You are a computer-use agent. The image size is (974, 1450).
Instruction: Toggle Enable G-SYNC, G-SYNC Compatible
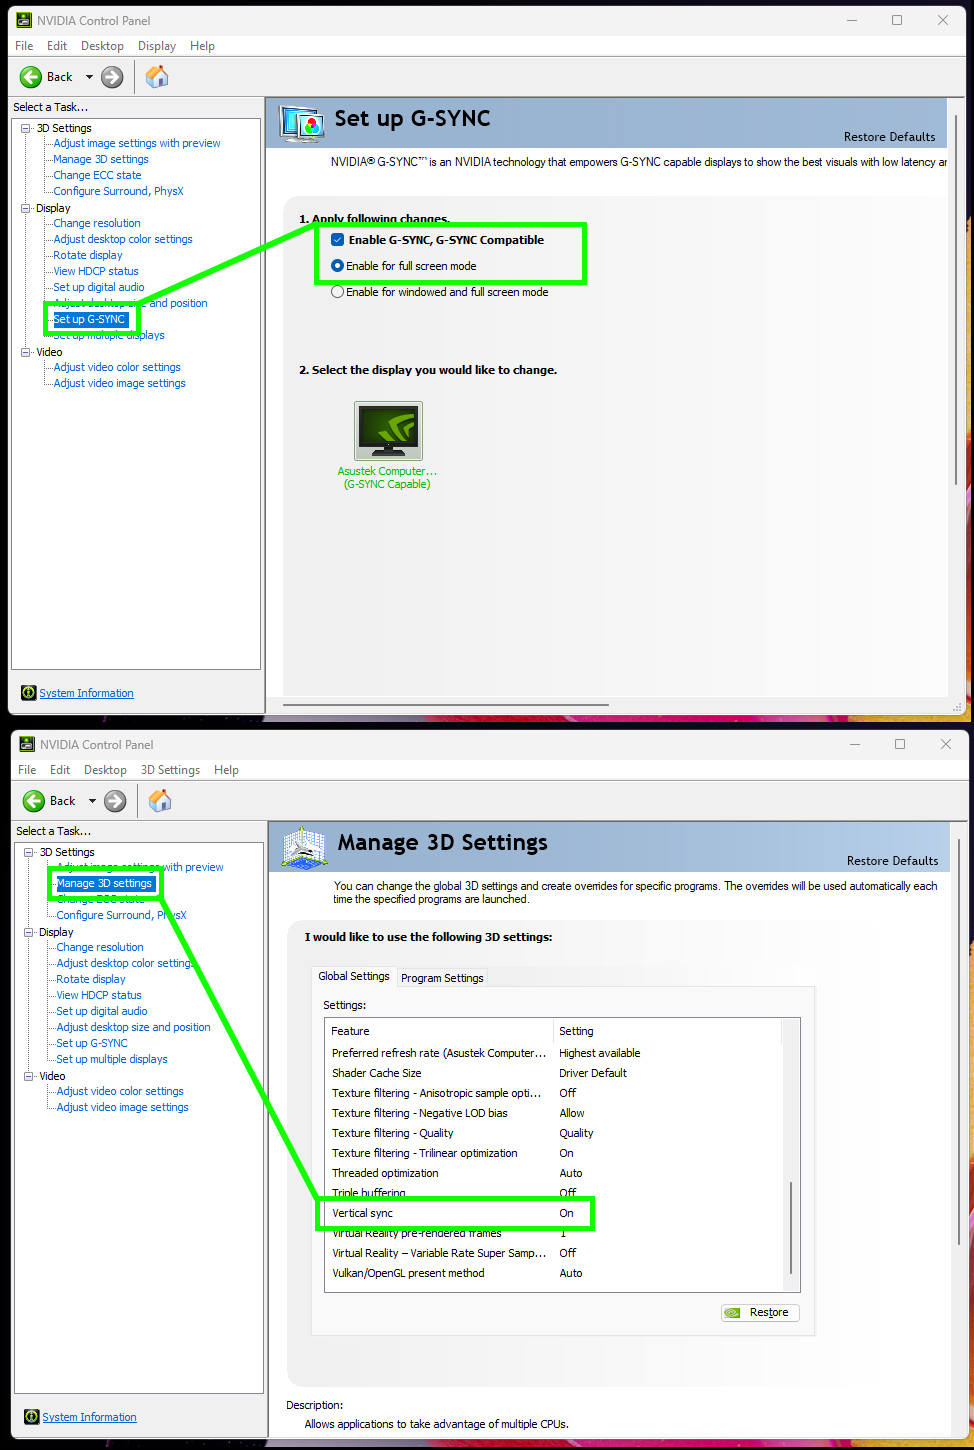point(337,239)
